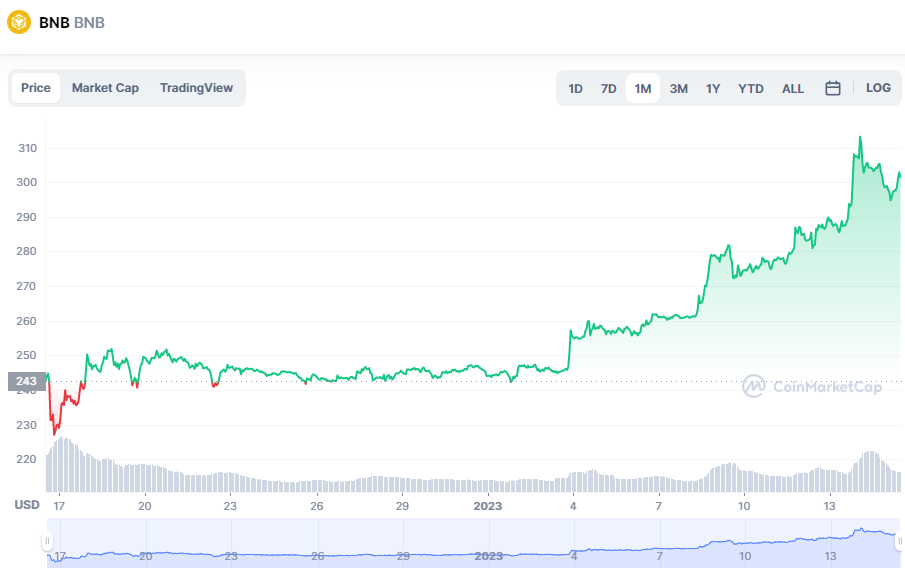
Task: Click the 13 date label on x-axis
Action: [829, 506]
